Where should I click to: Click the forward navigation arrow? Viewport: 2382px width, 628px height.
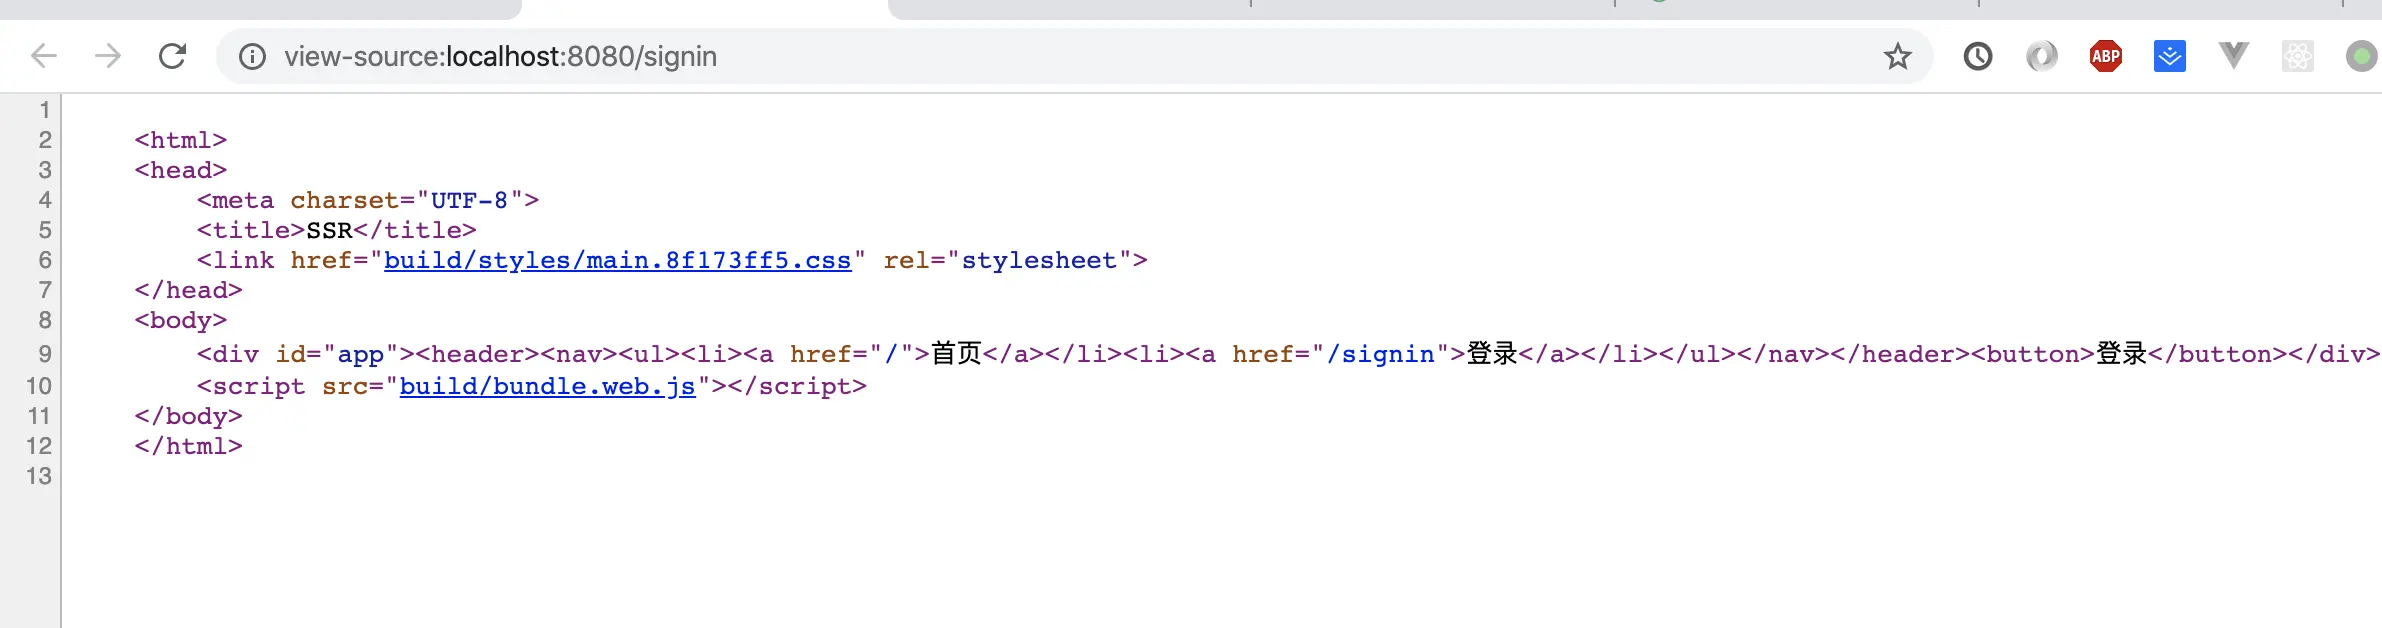click(x=108, y=56)
